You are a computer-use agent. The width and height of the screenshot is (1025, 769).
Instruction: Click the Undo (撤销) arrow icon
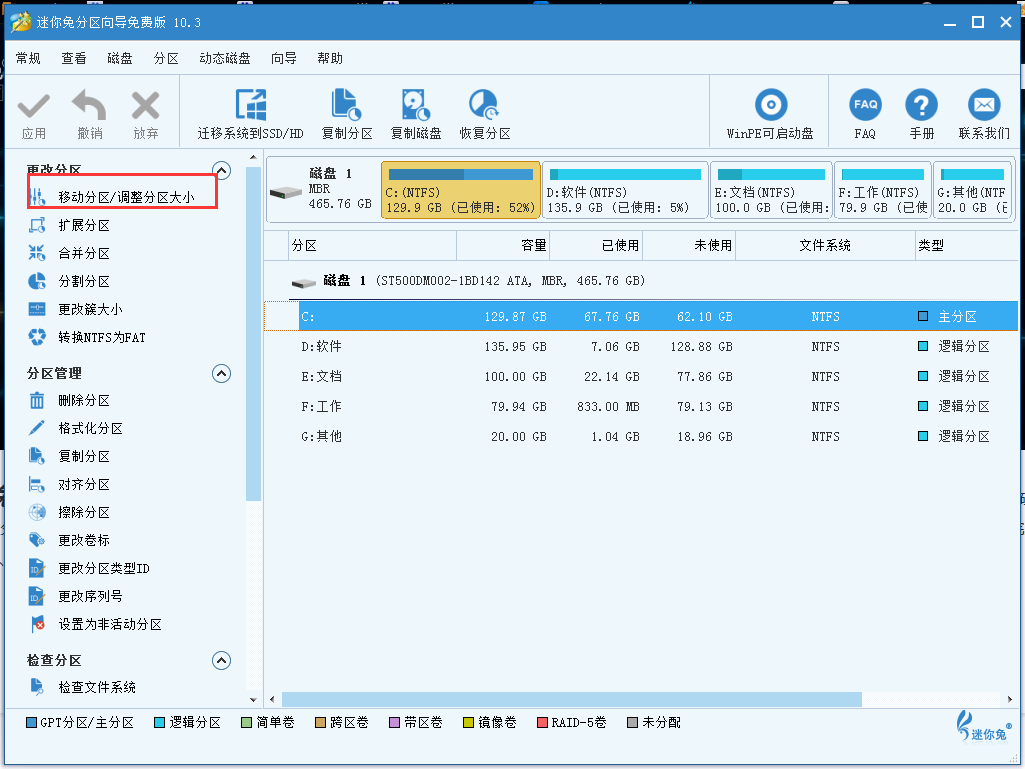pos(90,105)
